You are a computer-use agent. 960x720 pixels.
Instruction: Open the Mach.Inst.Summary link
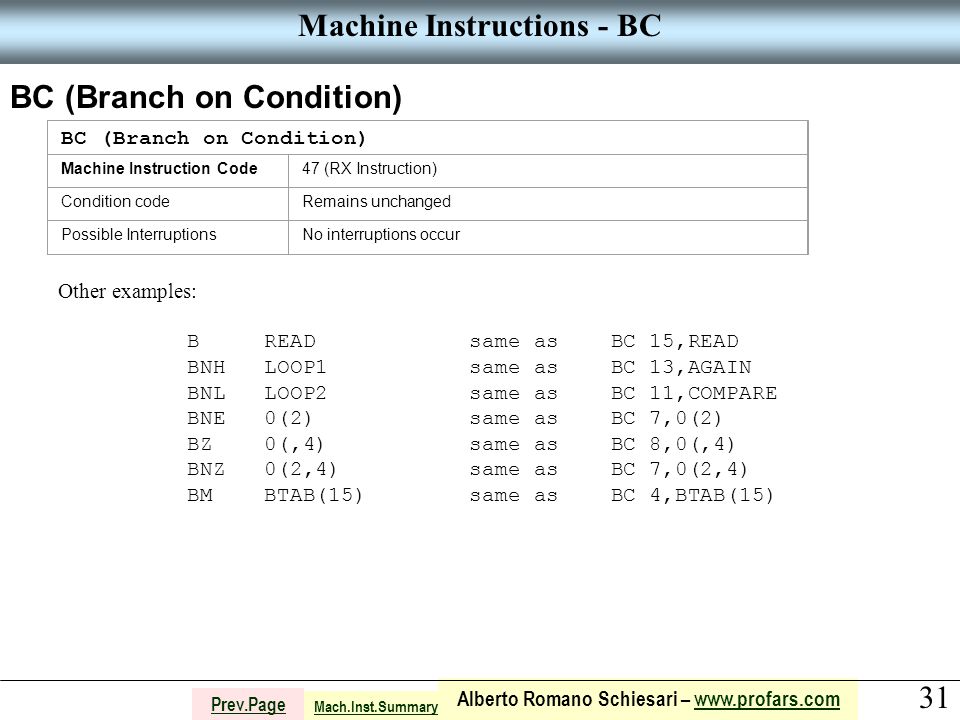pos(376,707)
